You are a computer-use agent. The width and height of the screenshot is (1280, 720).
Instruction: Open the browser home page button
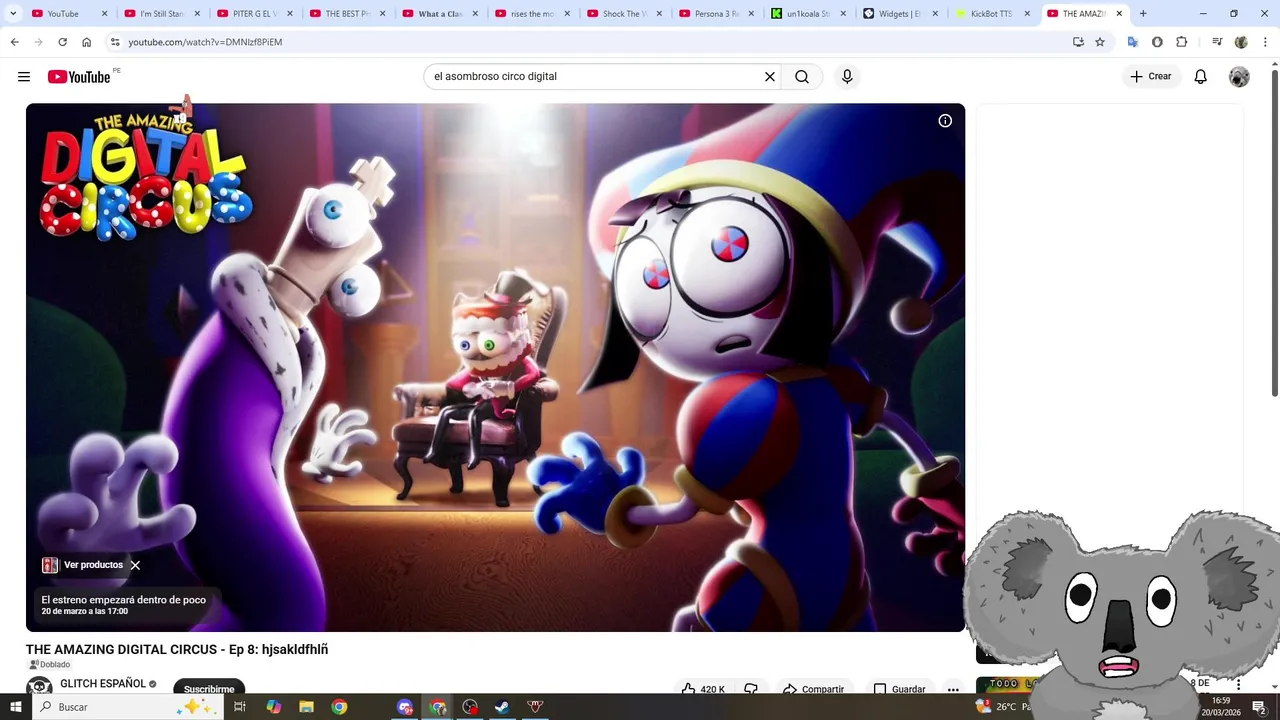pyautogui.click(x=87, y=42)
